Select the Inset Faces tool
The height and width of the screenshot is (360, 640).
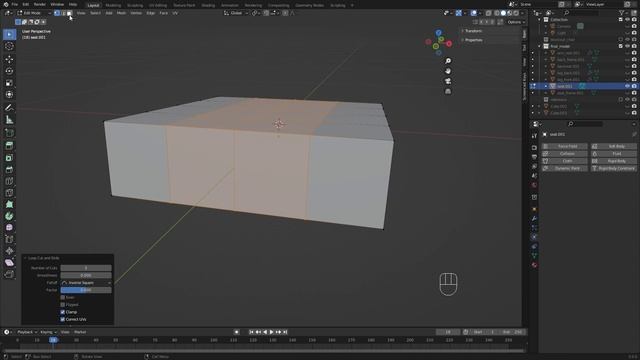pyautogui.click(x=9, y=158)
